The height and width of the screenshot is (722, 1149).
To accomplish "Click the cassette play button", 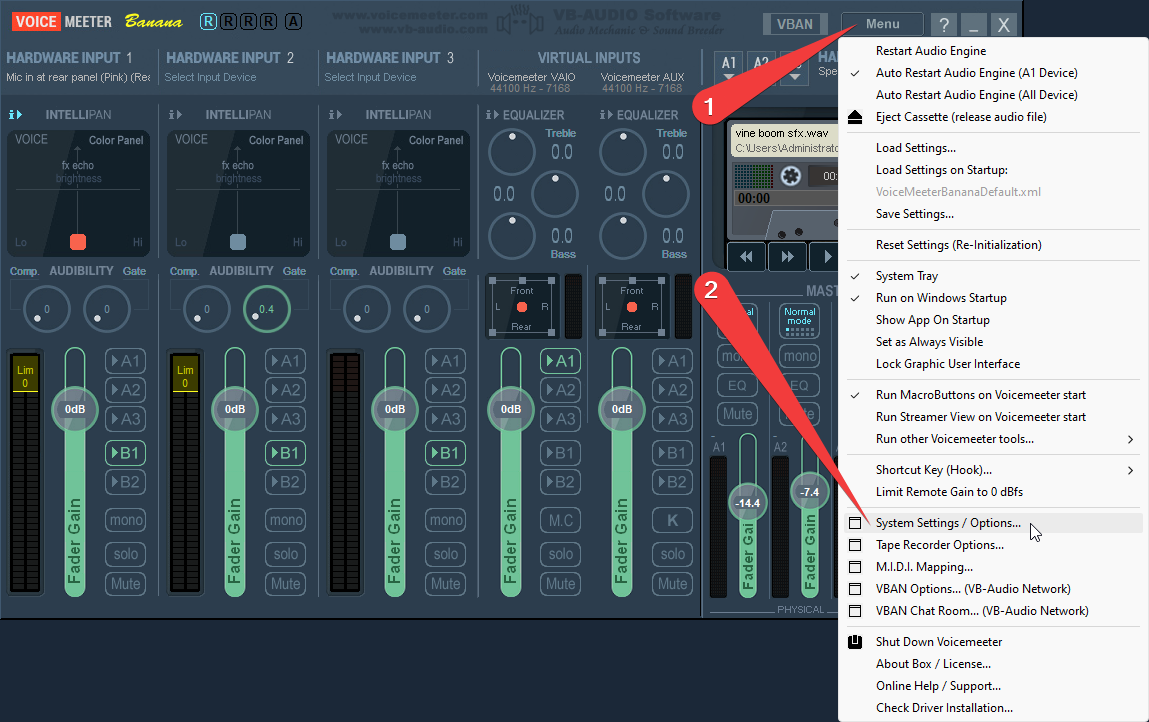I will (825, 257).
